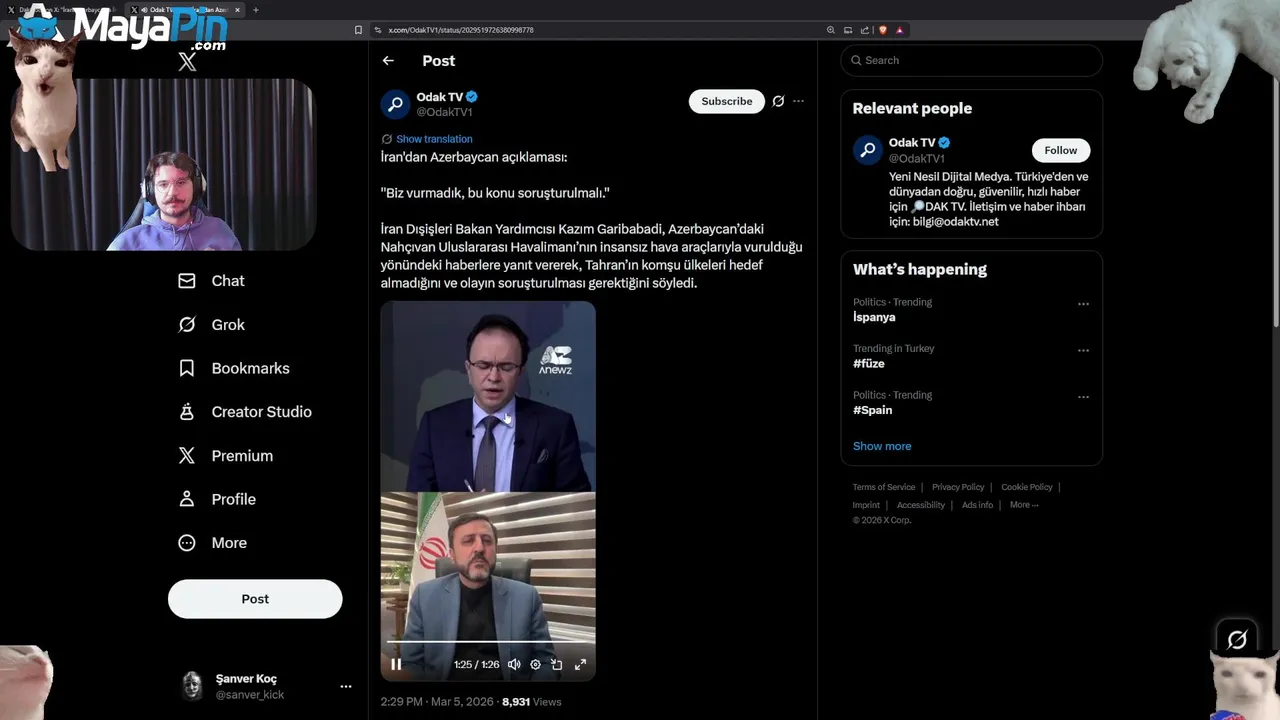The height and width of the screenshot is (720, 1280).
Task: Click Subscribe on Odak TV post
Action: coord(727,101)
